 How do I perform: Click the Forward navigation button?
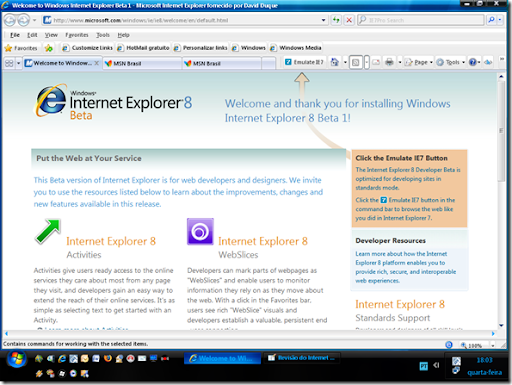[x=23, y=21]
